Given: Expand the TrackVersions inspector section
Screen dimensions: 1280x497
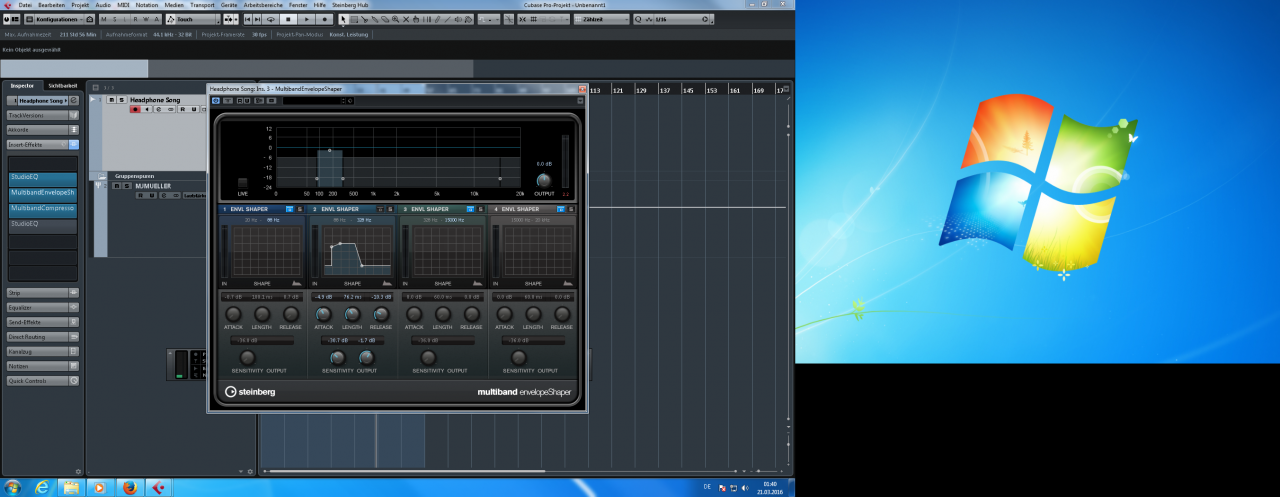Looking at the screenshot, I should pos(43,115).
